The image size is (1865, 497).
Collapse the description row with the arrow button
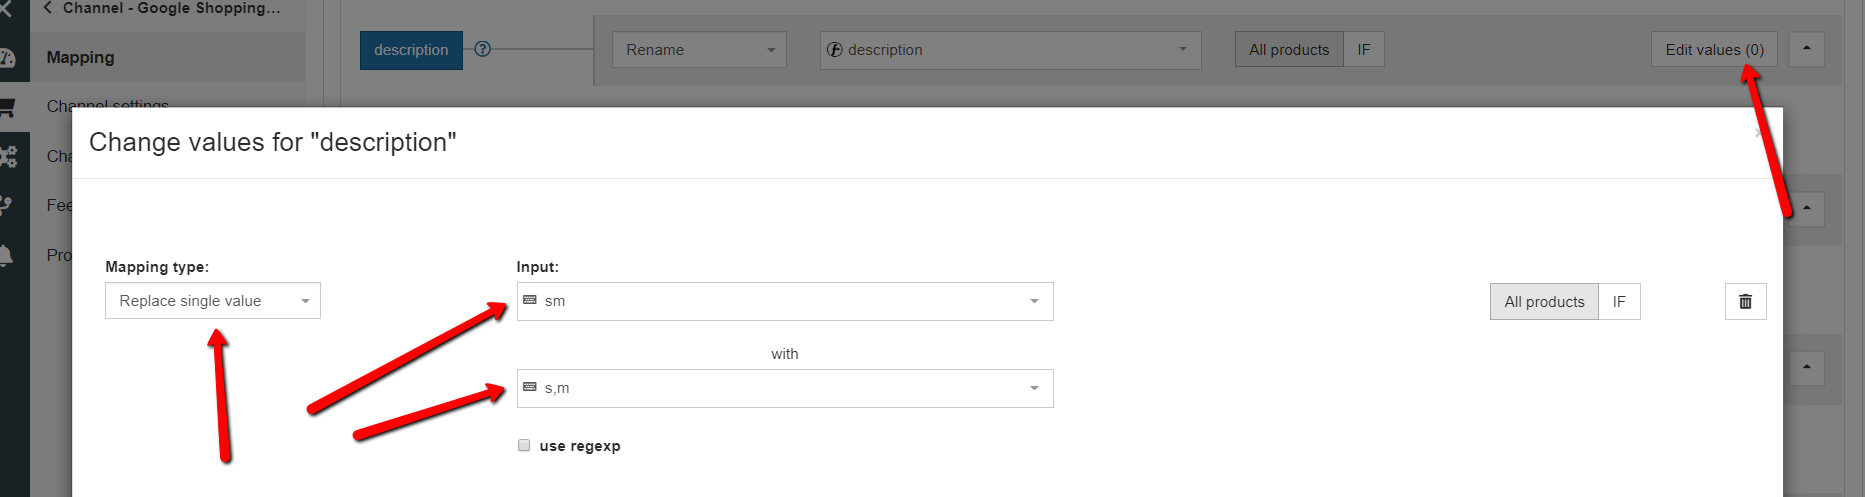pyautogui.click(x=1806, y=49)
